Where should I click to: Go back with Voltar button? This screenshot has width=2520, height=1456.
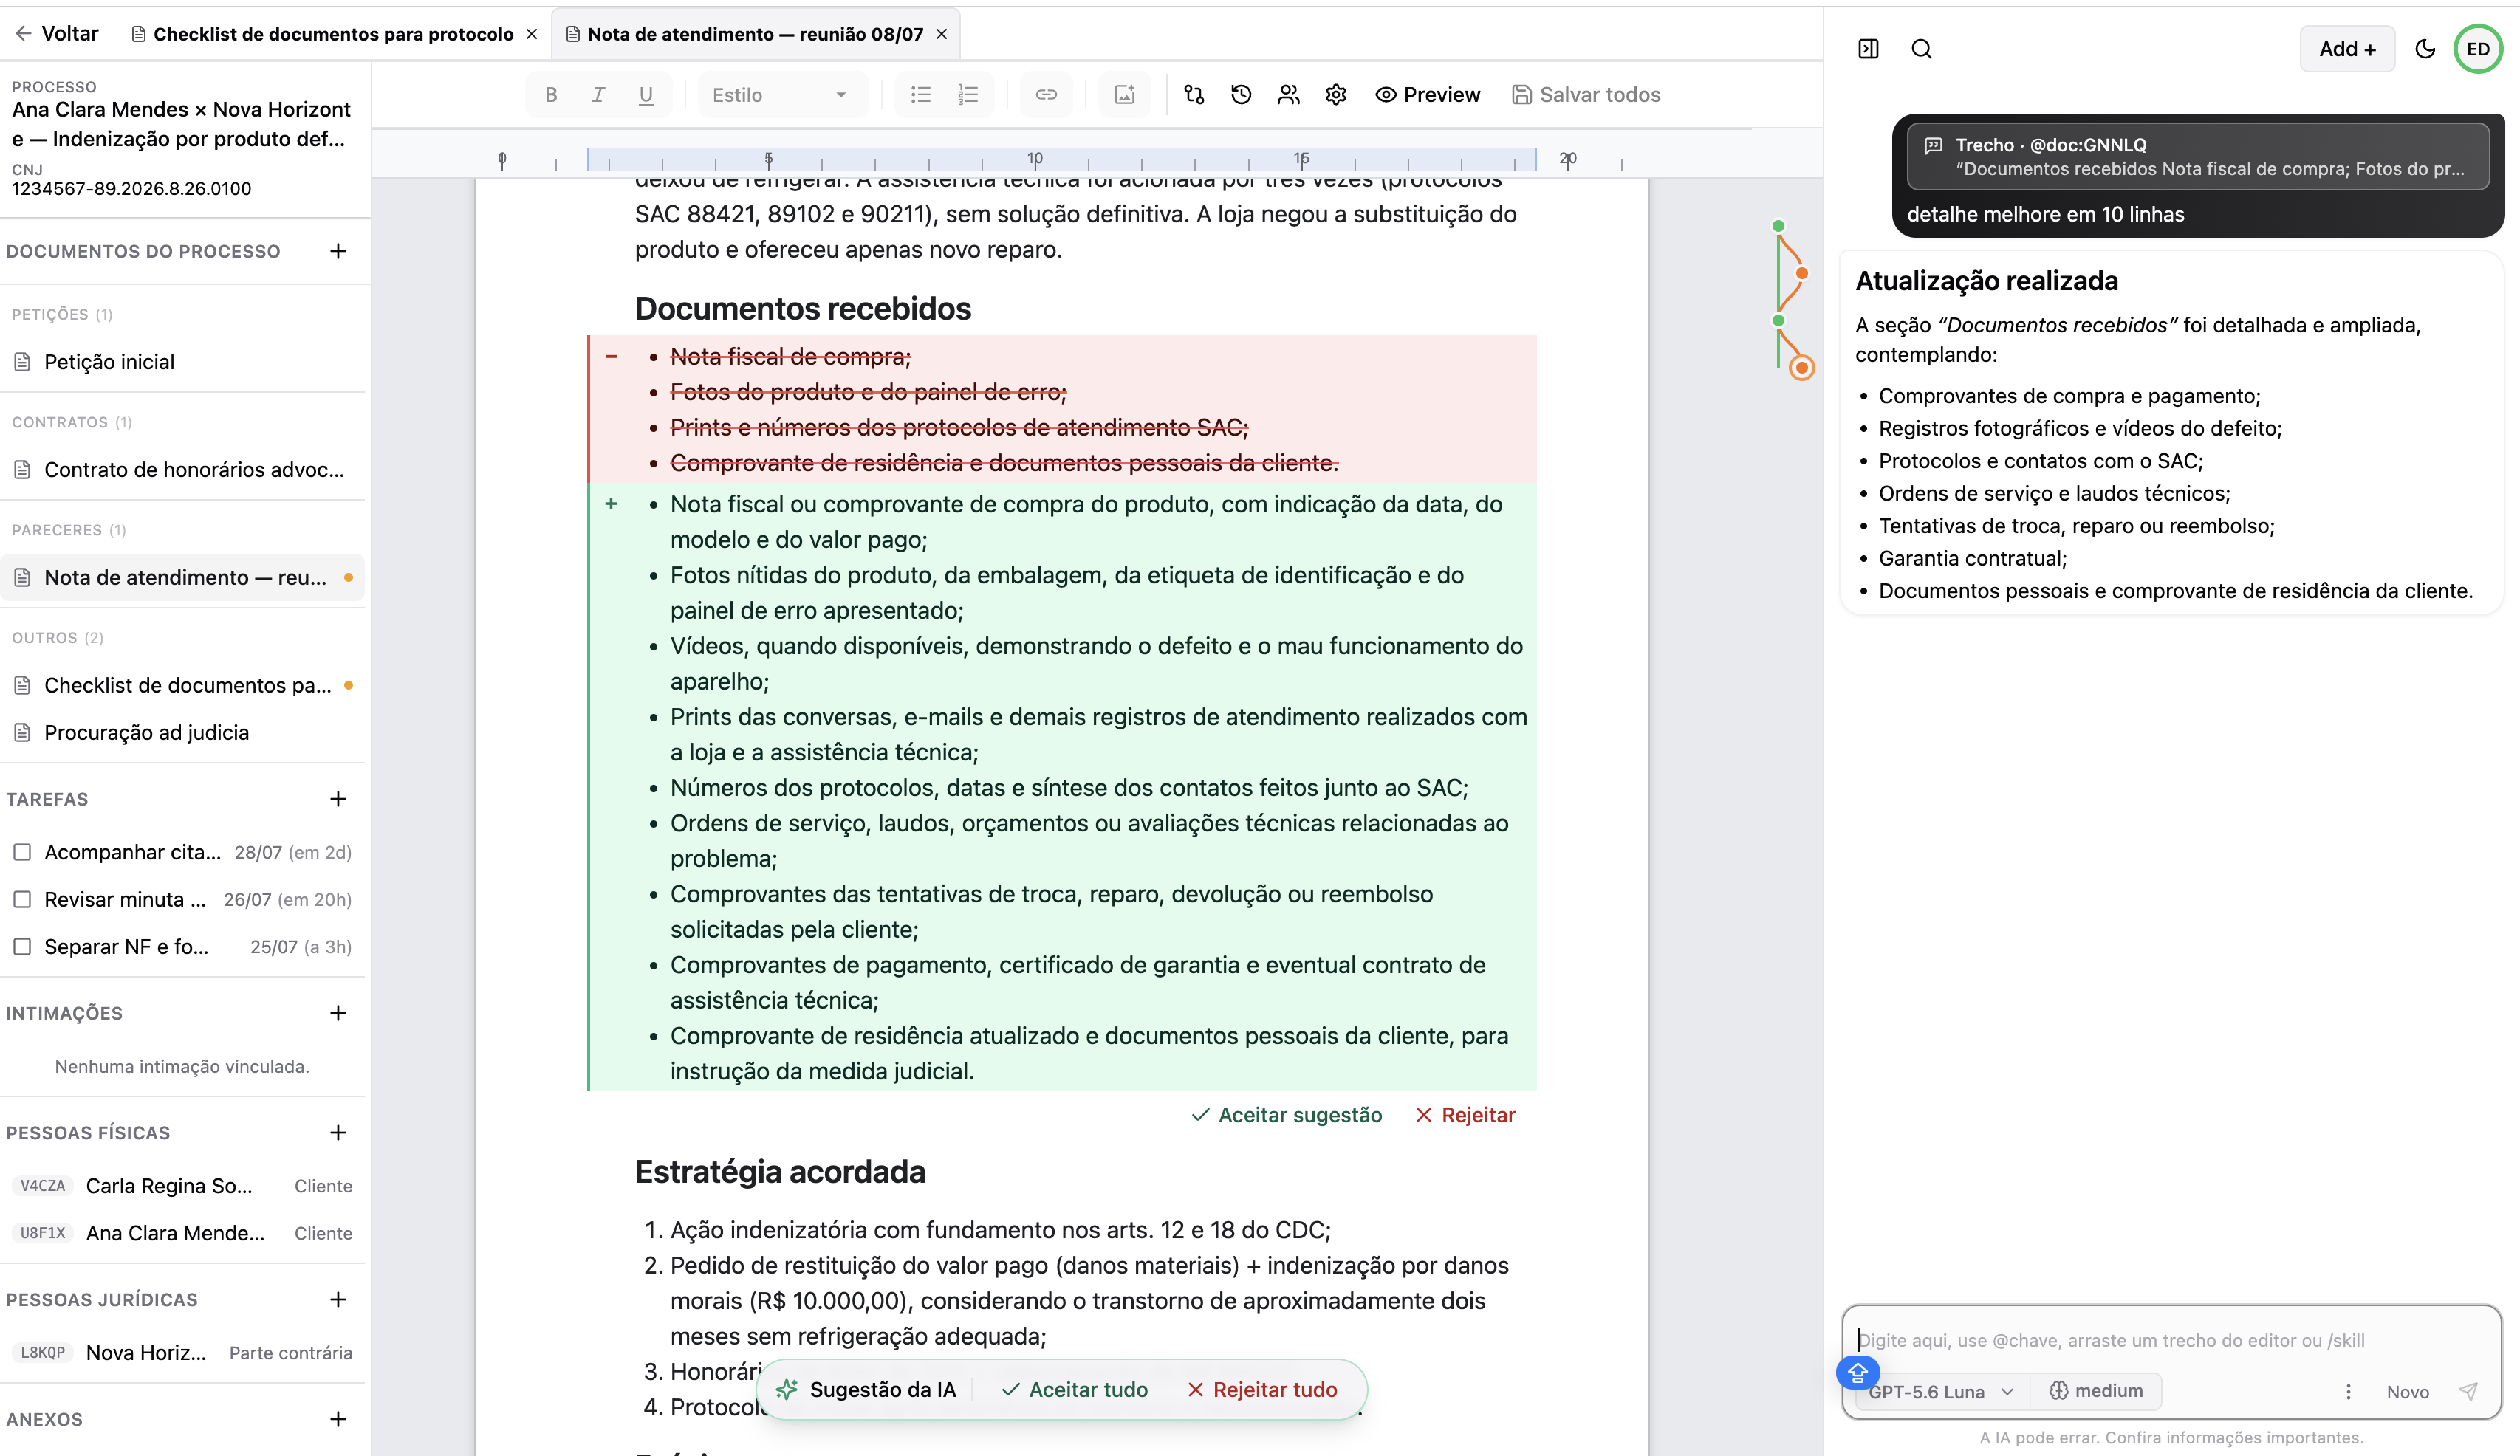pos(57,34)
